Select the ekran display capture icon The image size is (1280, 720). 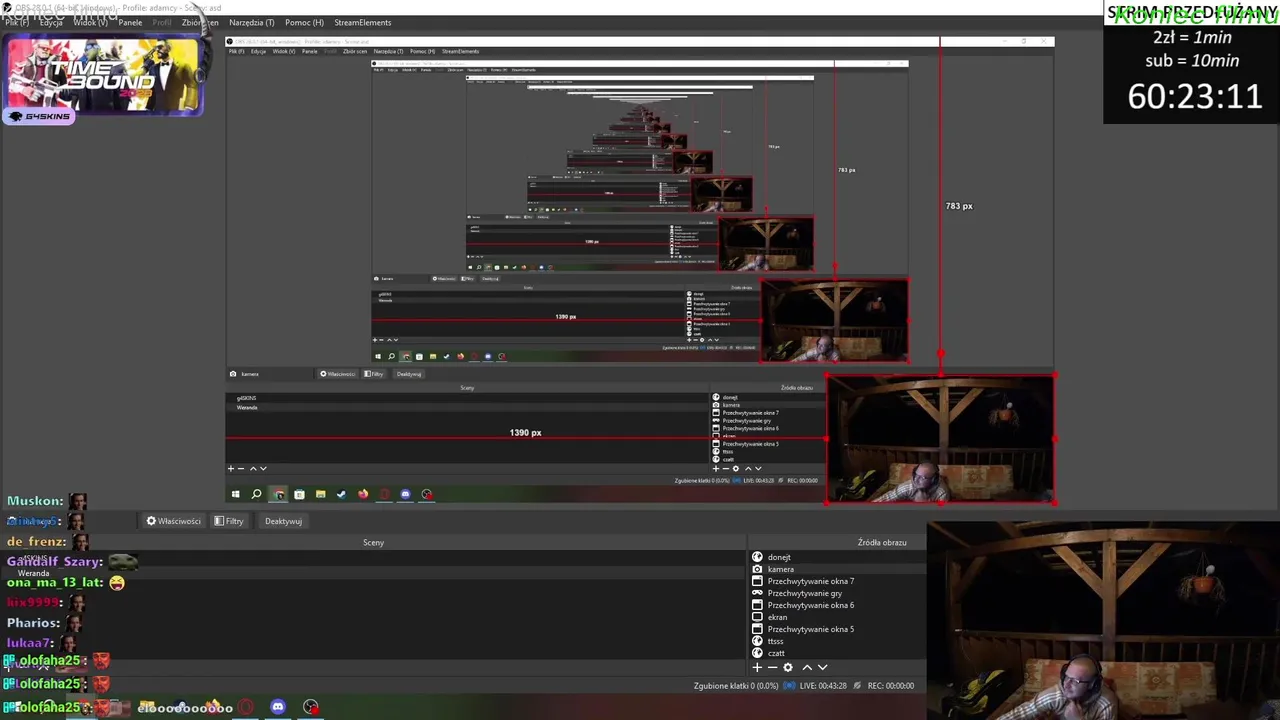(x=757, y=617)
